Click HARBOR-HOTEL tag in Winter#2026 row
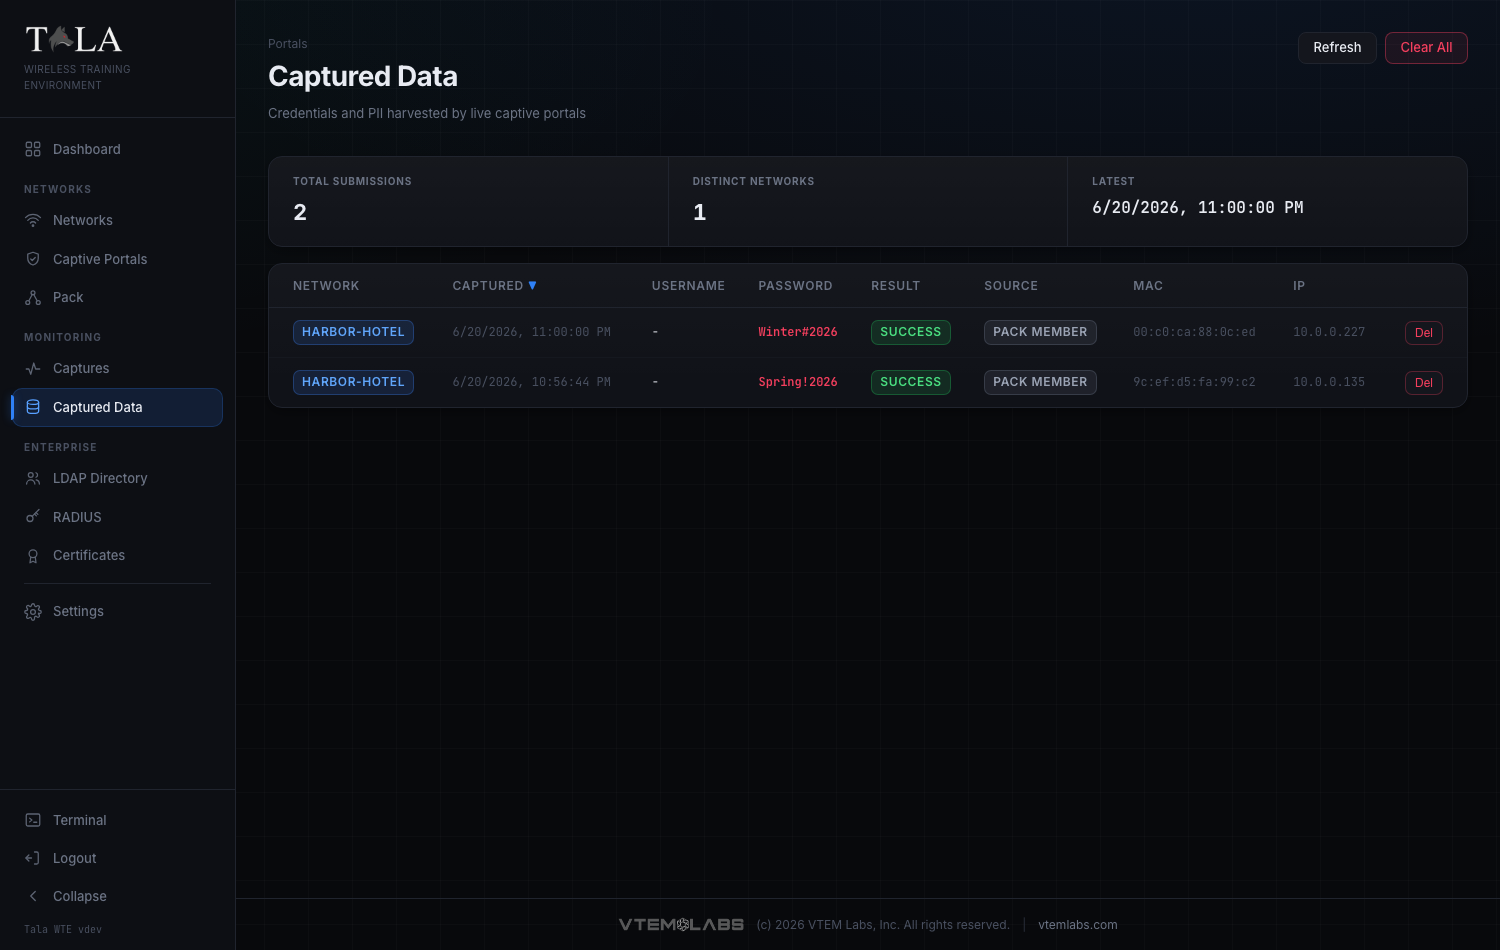This screenshot has height=950, width=1500. (353, 332)
